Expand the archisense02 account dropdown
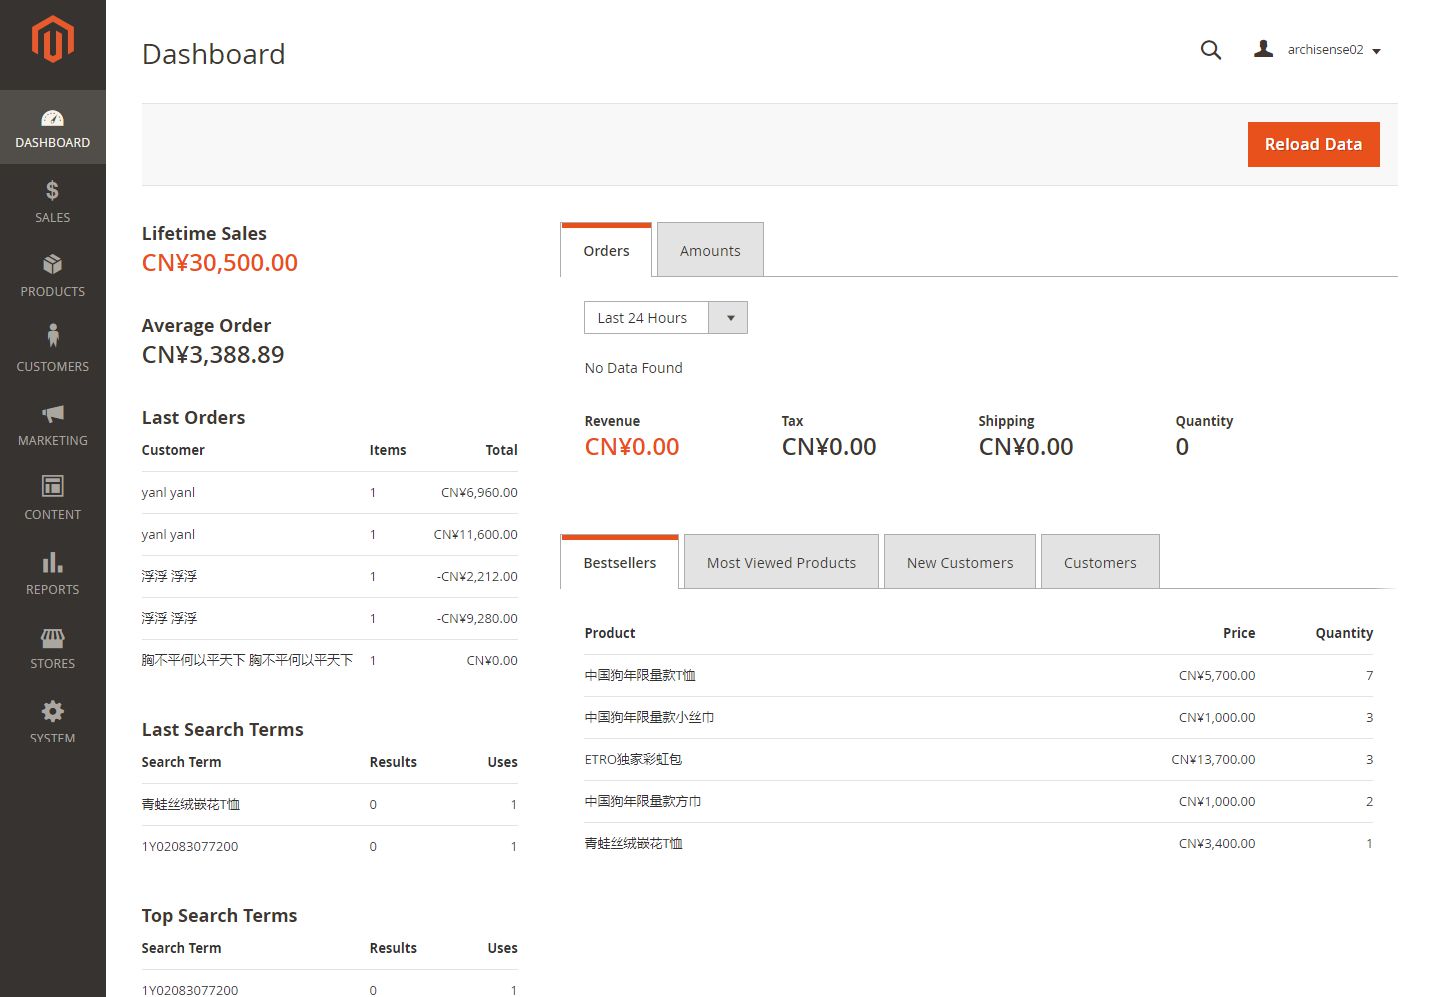The image size is (1434, 997). tap(1318, 50)
